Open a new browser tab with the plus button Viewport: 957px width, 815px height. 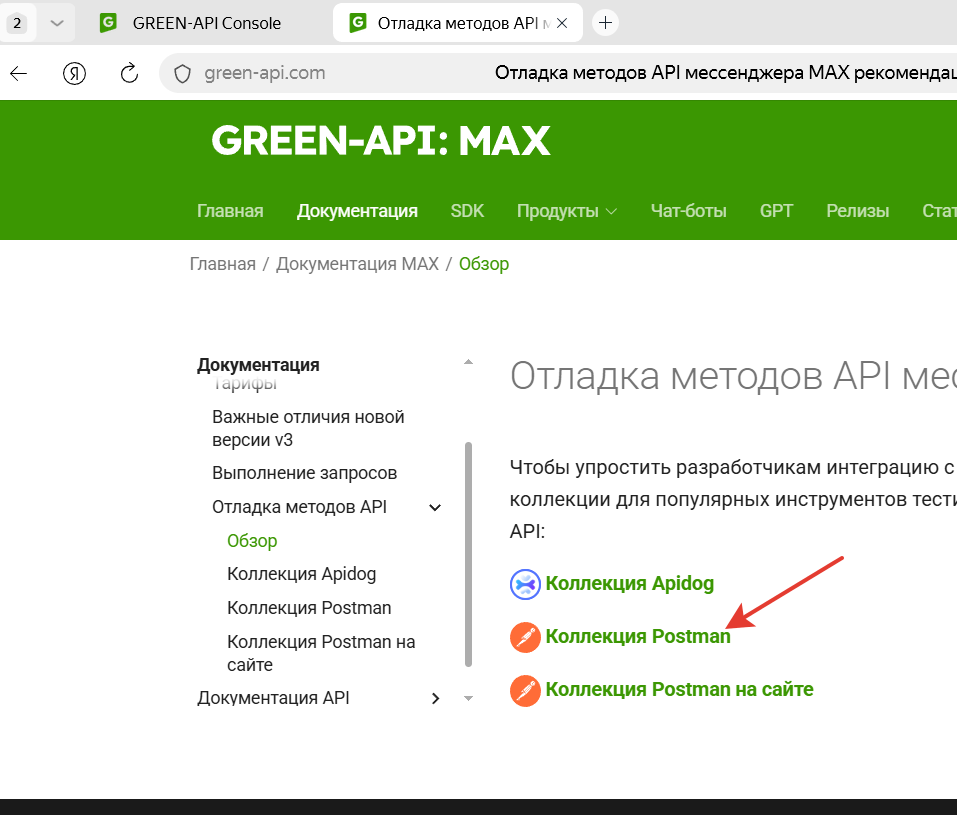(x=605, y=21)
